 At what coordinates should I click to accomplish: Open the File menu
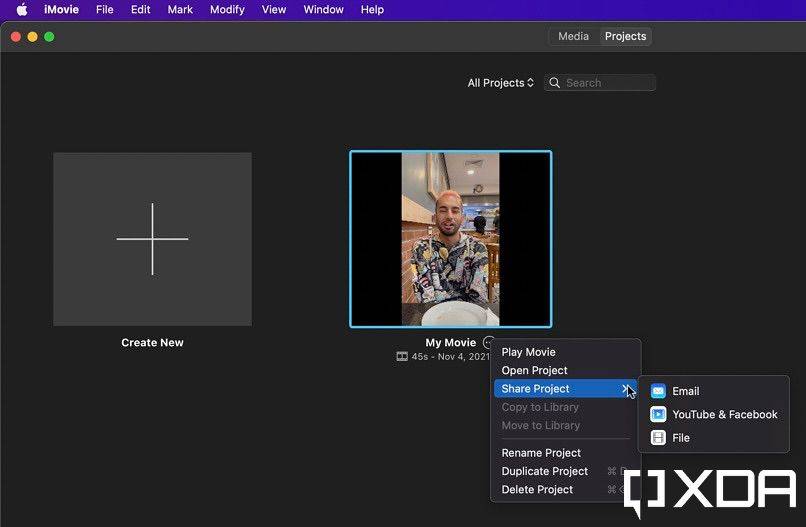(104, 10)
